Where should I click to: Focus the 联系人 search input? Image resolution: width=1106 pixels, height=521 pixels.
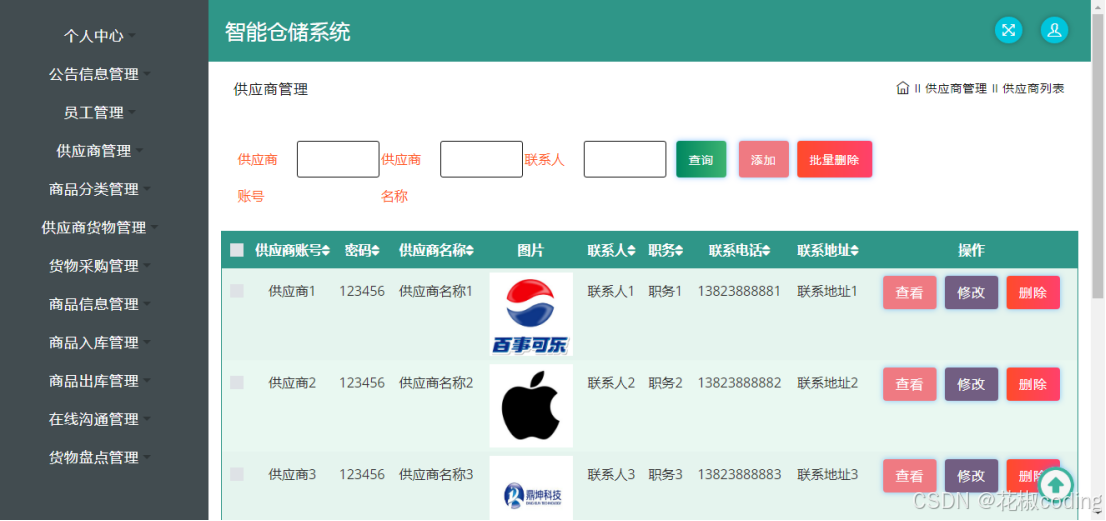pyautogui.click(x=625, y=159)
